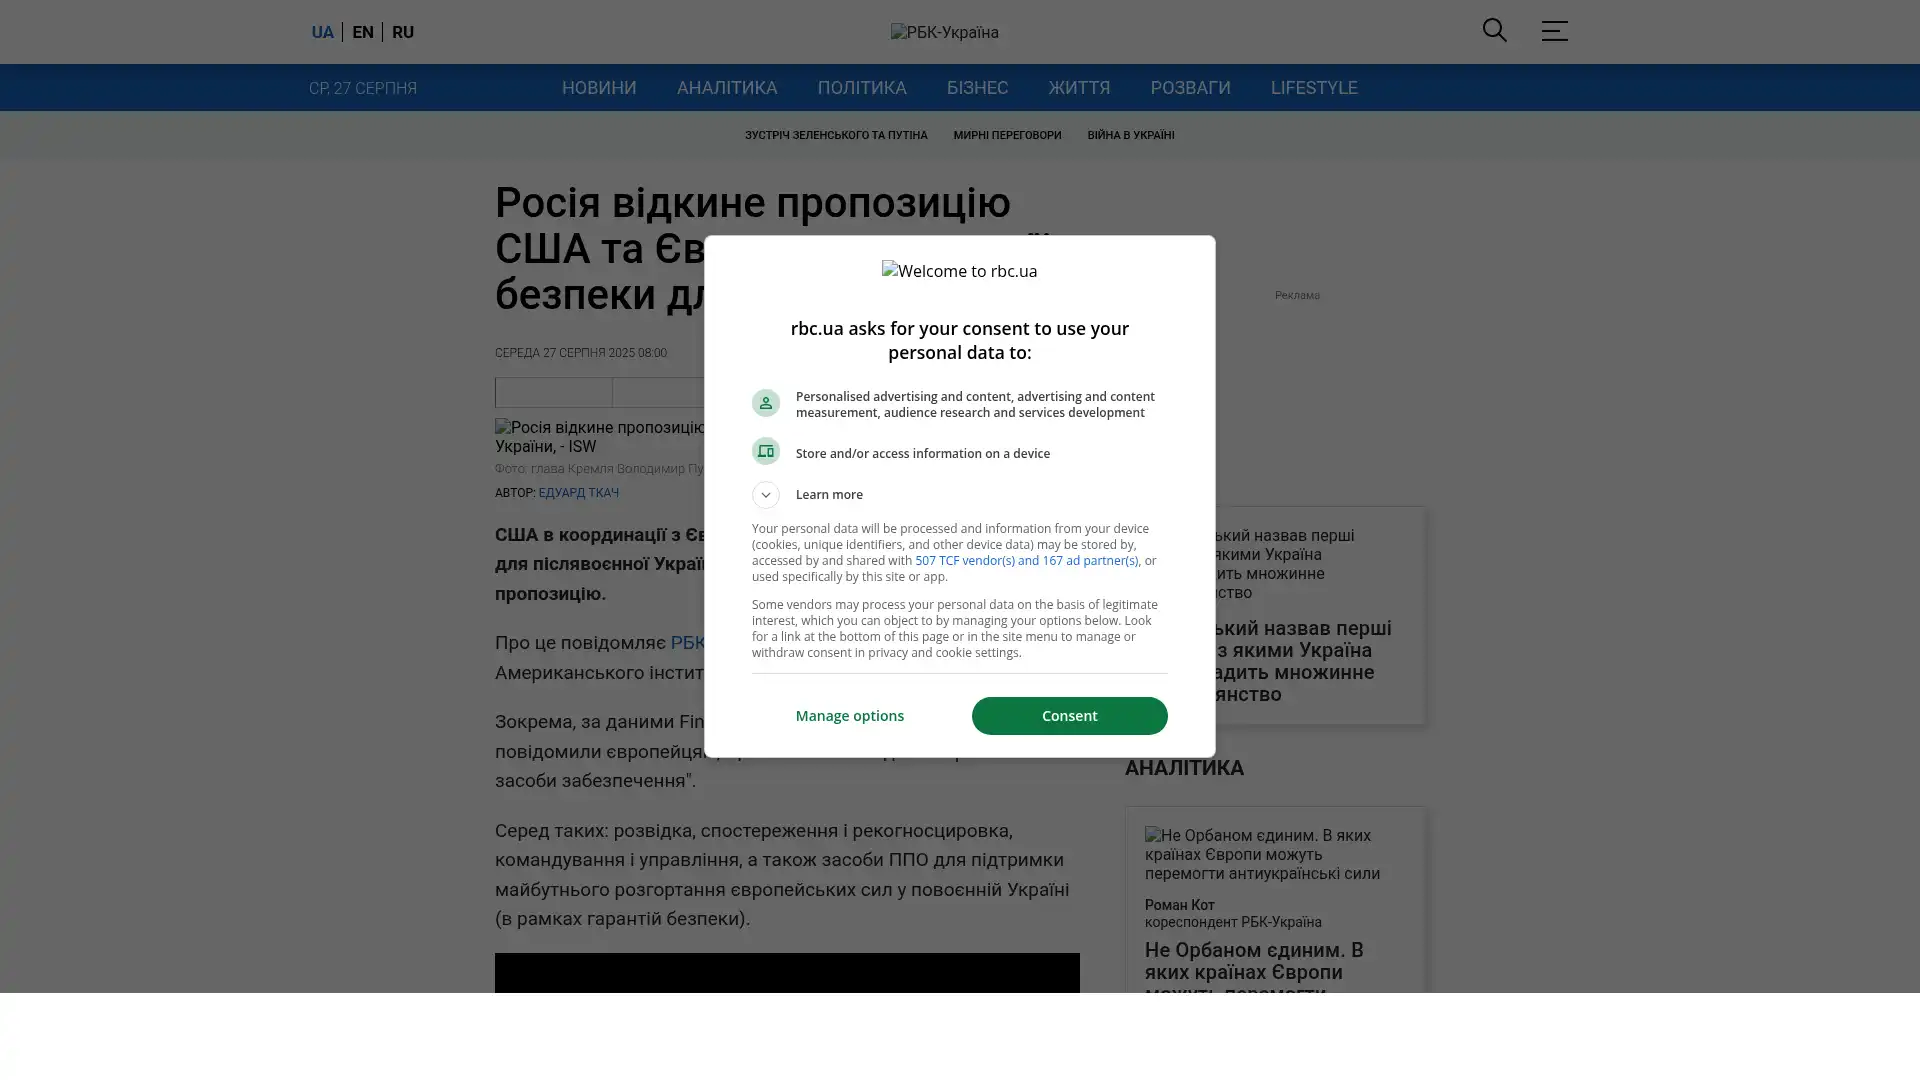The height and width of the screenshot is (1080, 1920).
Task: Switch language to RU
Action: tap(403, 32)
